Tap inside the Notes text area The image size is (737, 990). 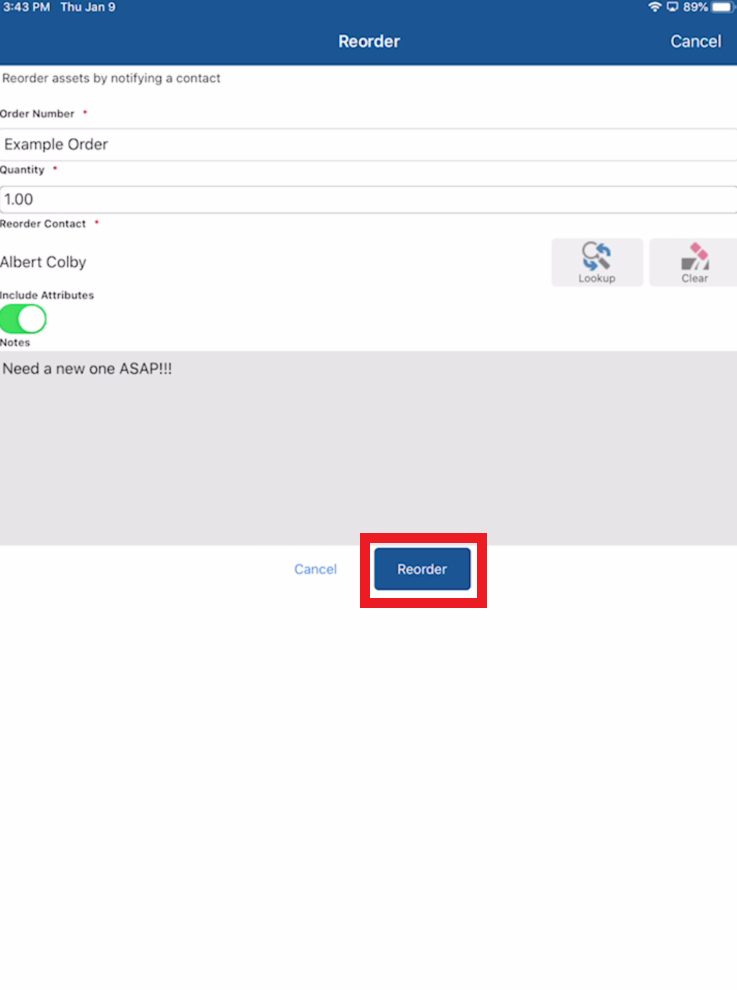tap(368, 448)
